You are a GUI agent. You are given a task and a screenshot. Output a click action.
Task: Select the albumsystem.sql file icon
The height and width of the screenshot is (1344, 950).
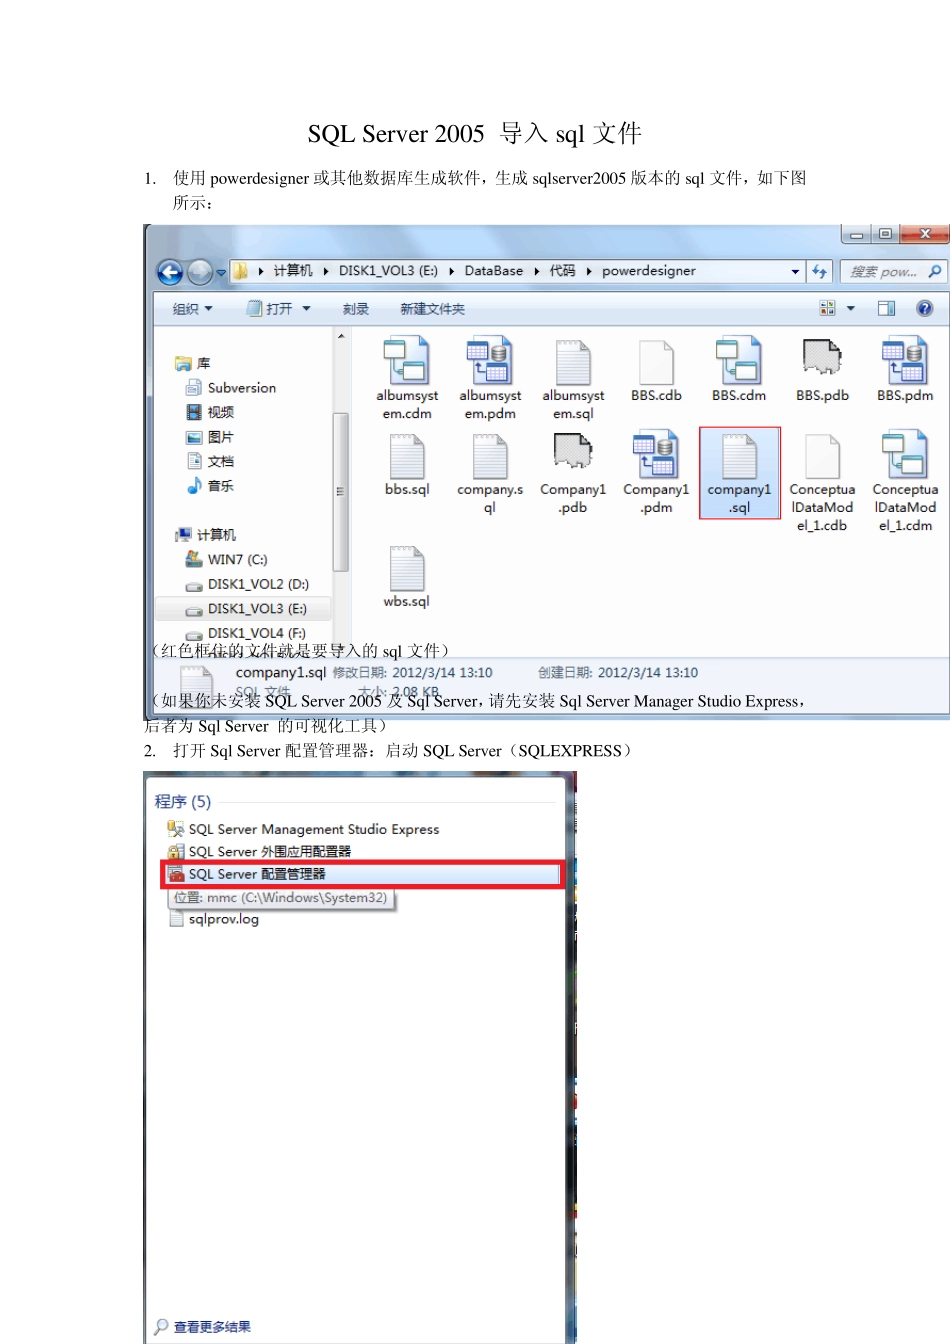(573, 362)
